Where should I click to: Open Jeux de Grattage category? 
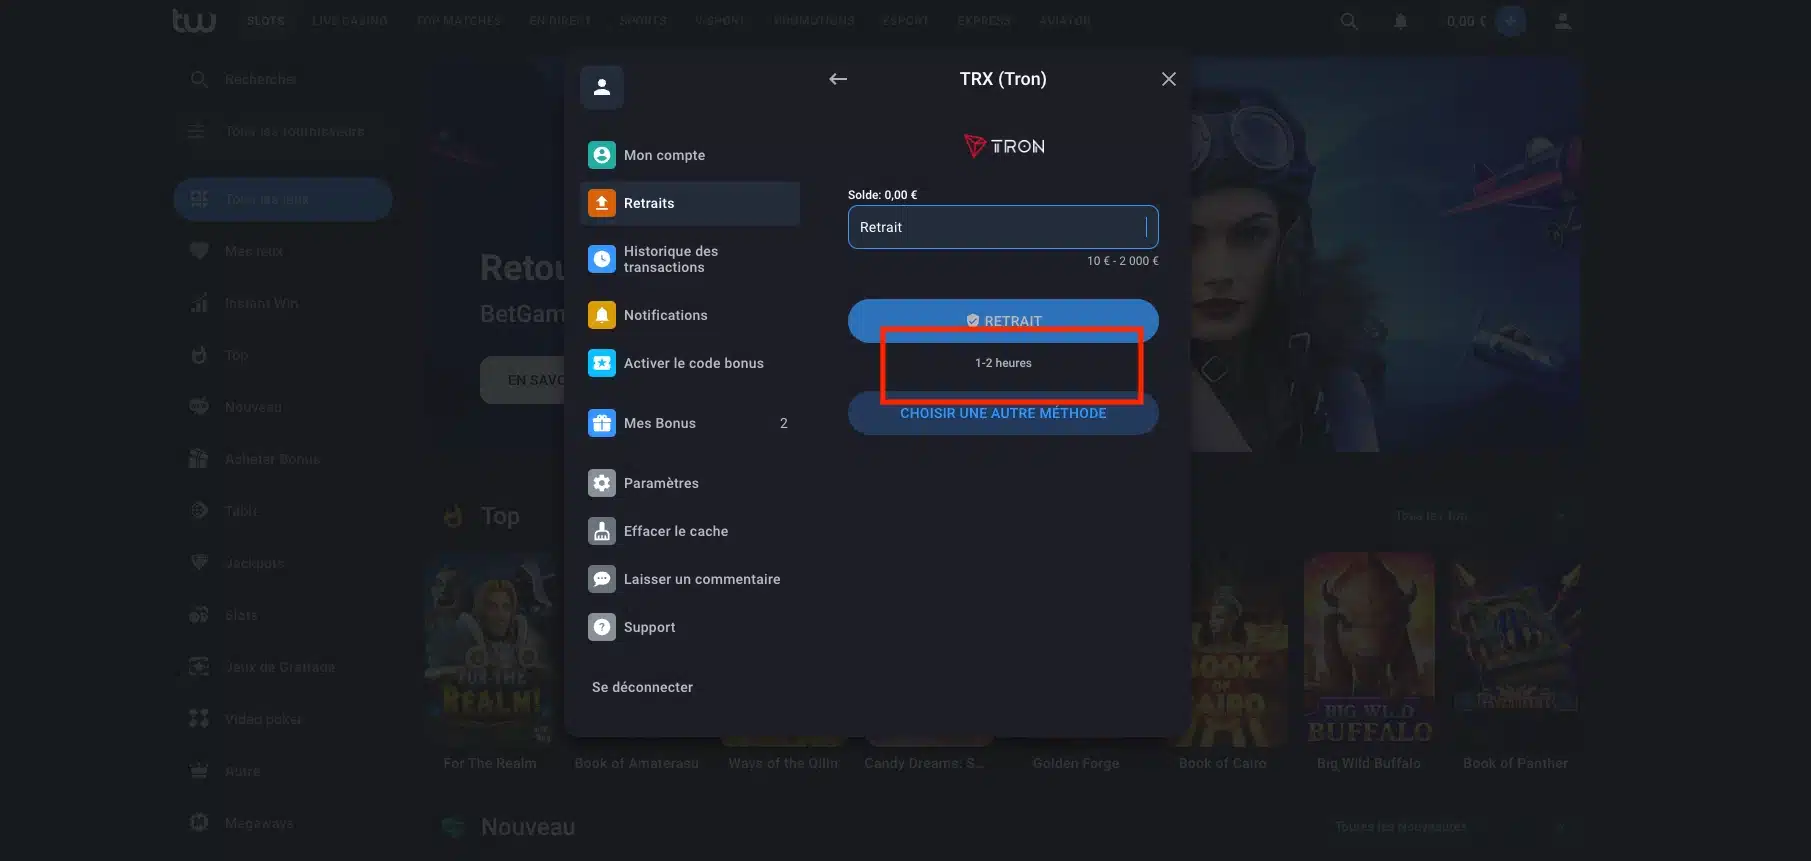coord(283,667)
